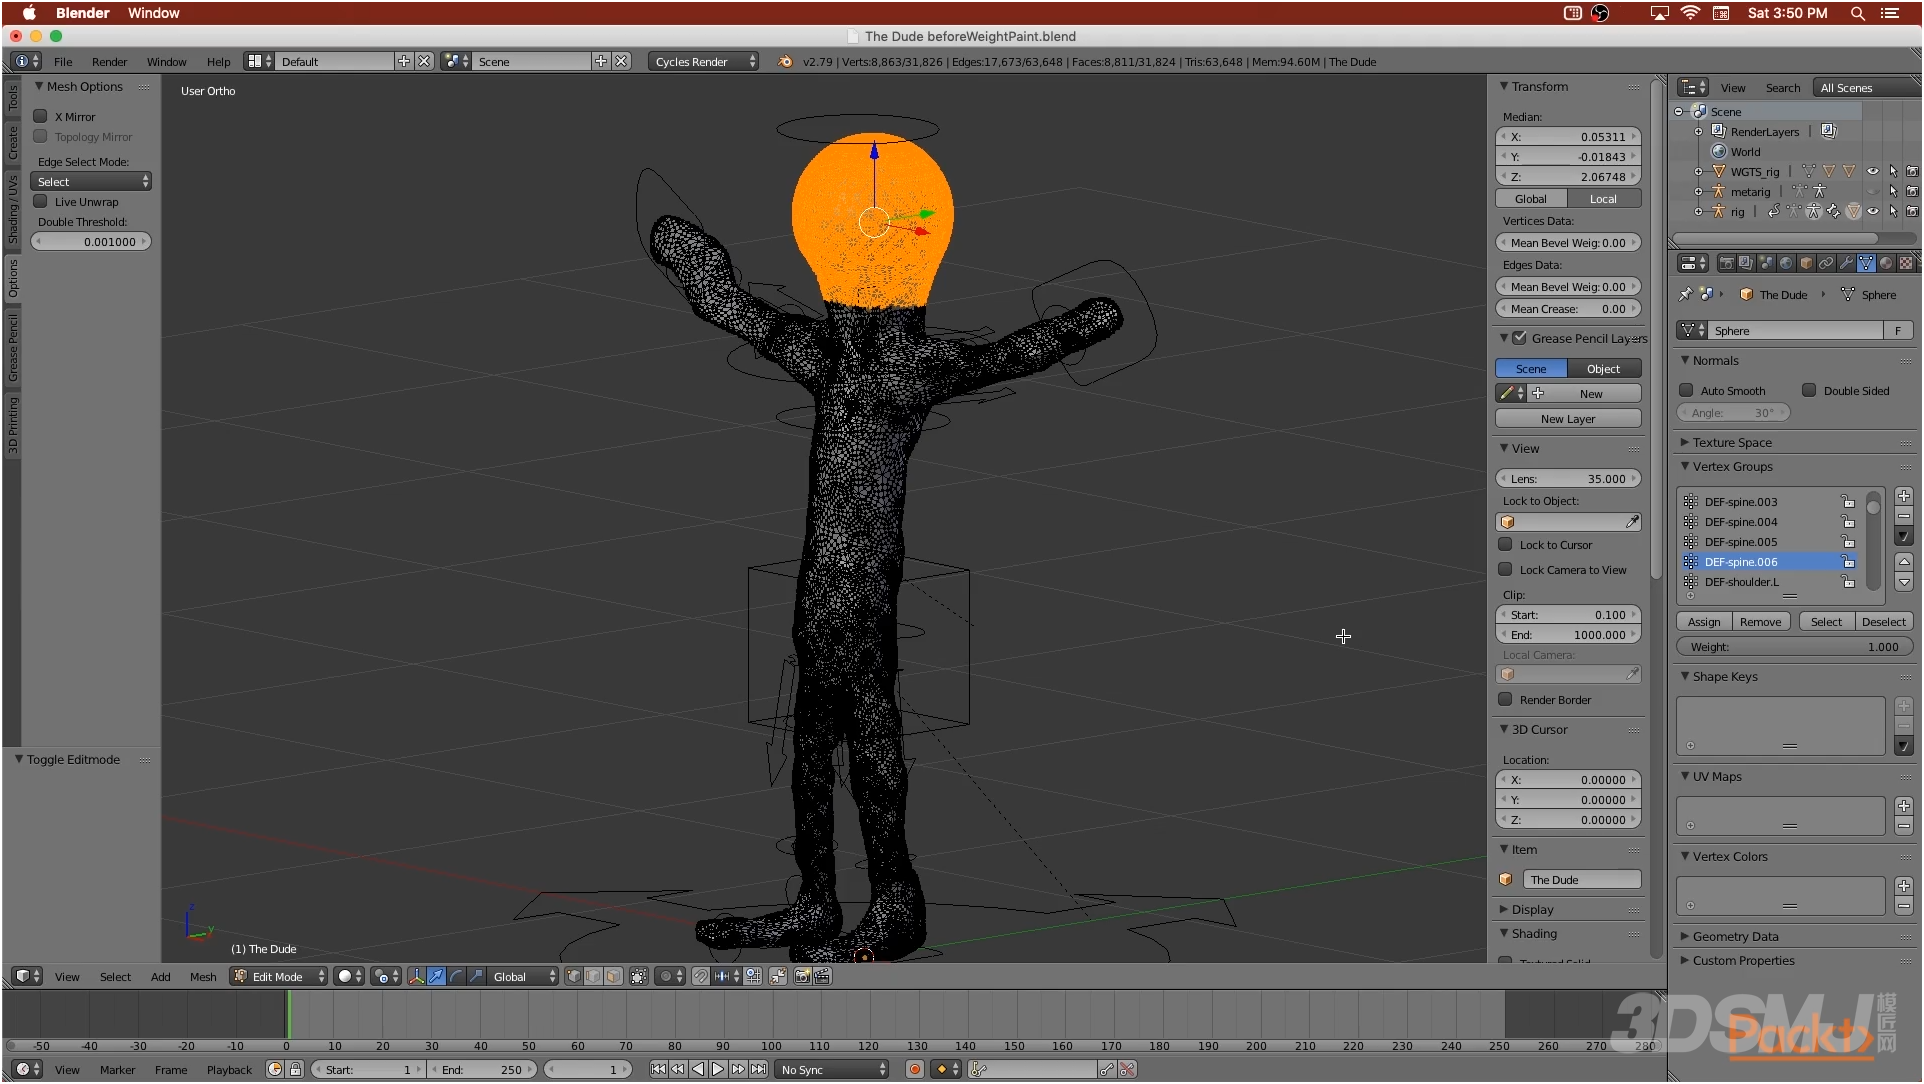Image resolution: width=1924 pixels, height=1084 pixels.
Task: Expand the WGTS_rig tree item
Action: click(1698, 171)
